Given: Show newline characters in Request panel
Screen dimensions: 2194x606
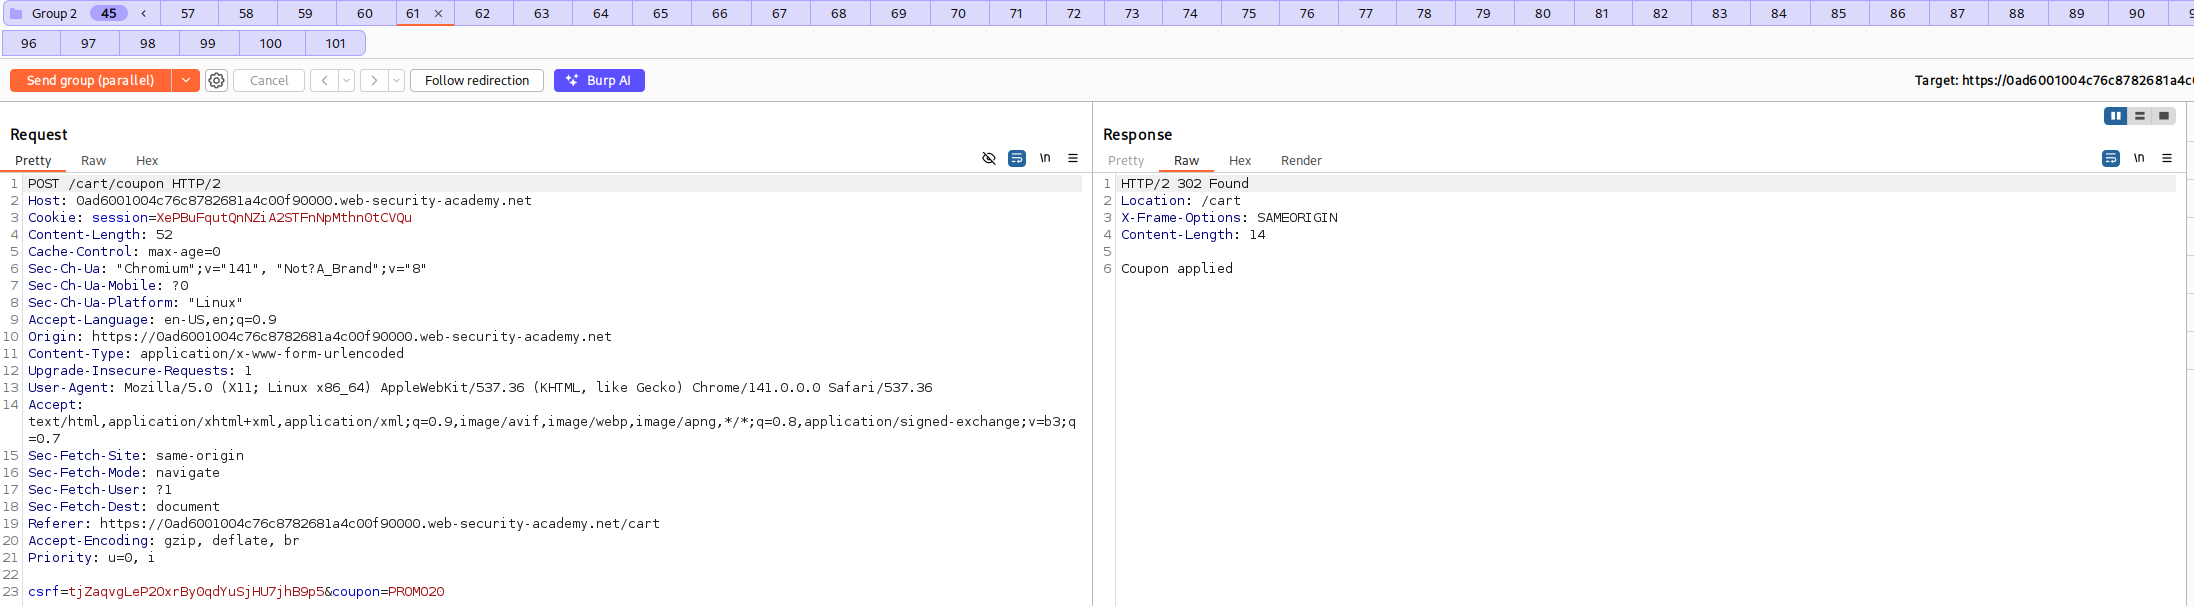Looking at the screenshot, I should point(1045,158).
